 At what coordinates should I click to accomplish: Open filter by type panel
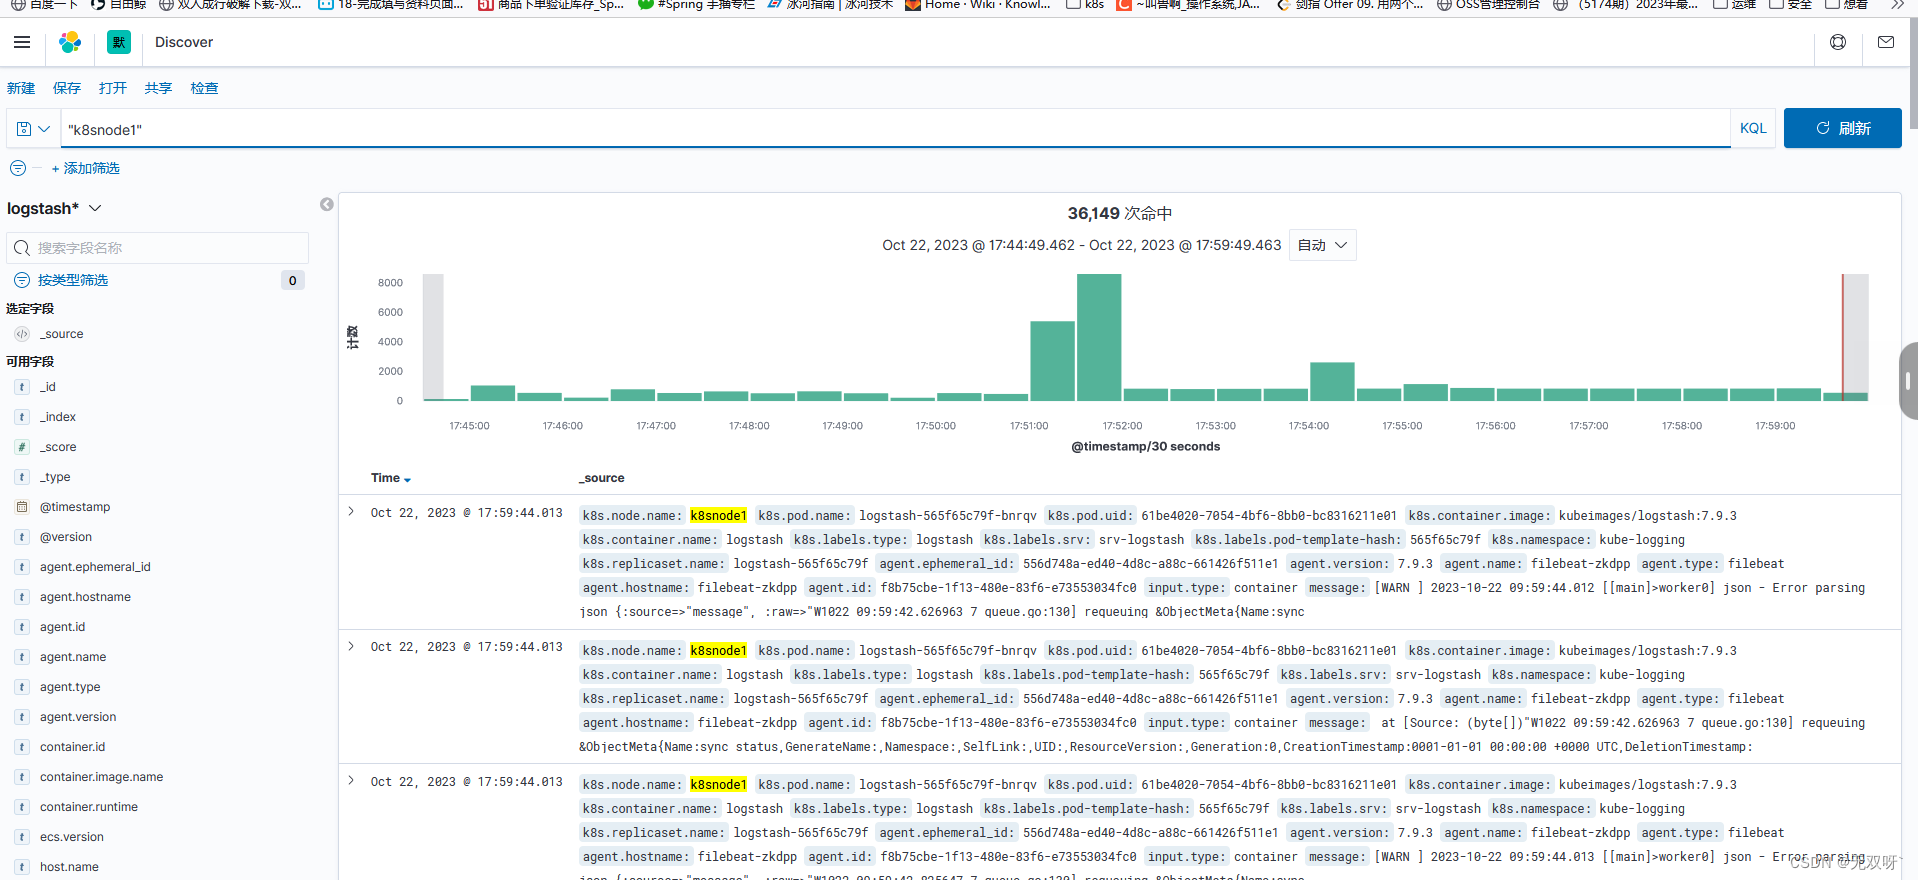73,280
